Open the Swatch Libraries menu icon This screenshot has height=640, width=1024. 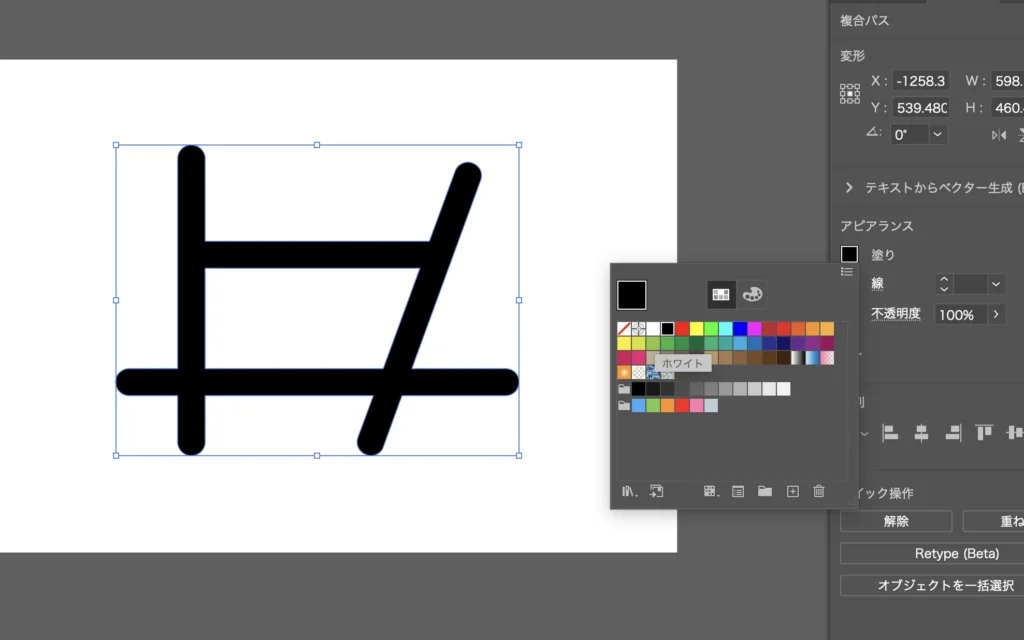click(629, 491)
